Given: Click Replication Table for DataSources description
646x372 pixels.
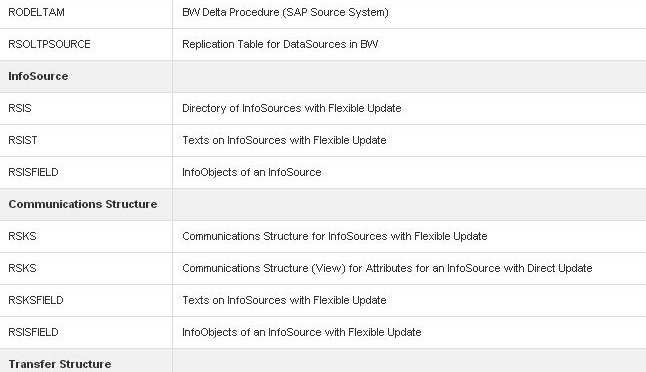Looking at the screenshot, I should pyautogui.click(x=280, y=44).
